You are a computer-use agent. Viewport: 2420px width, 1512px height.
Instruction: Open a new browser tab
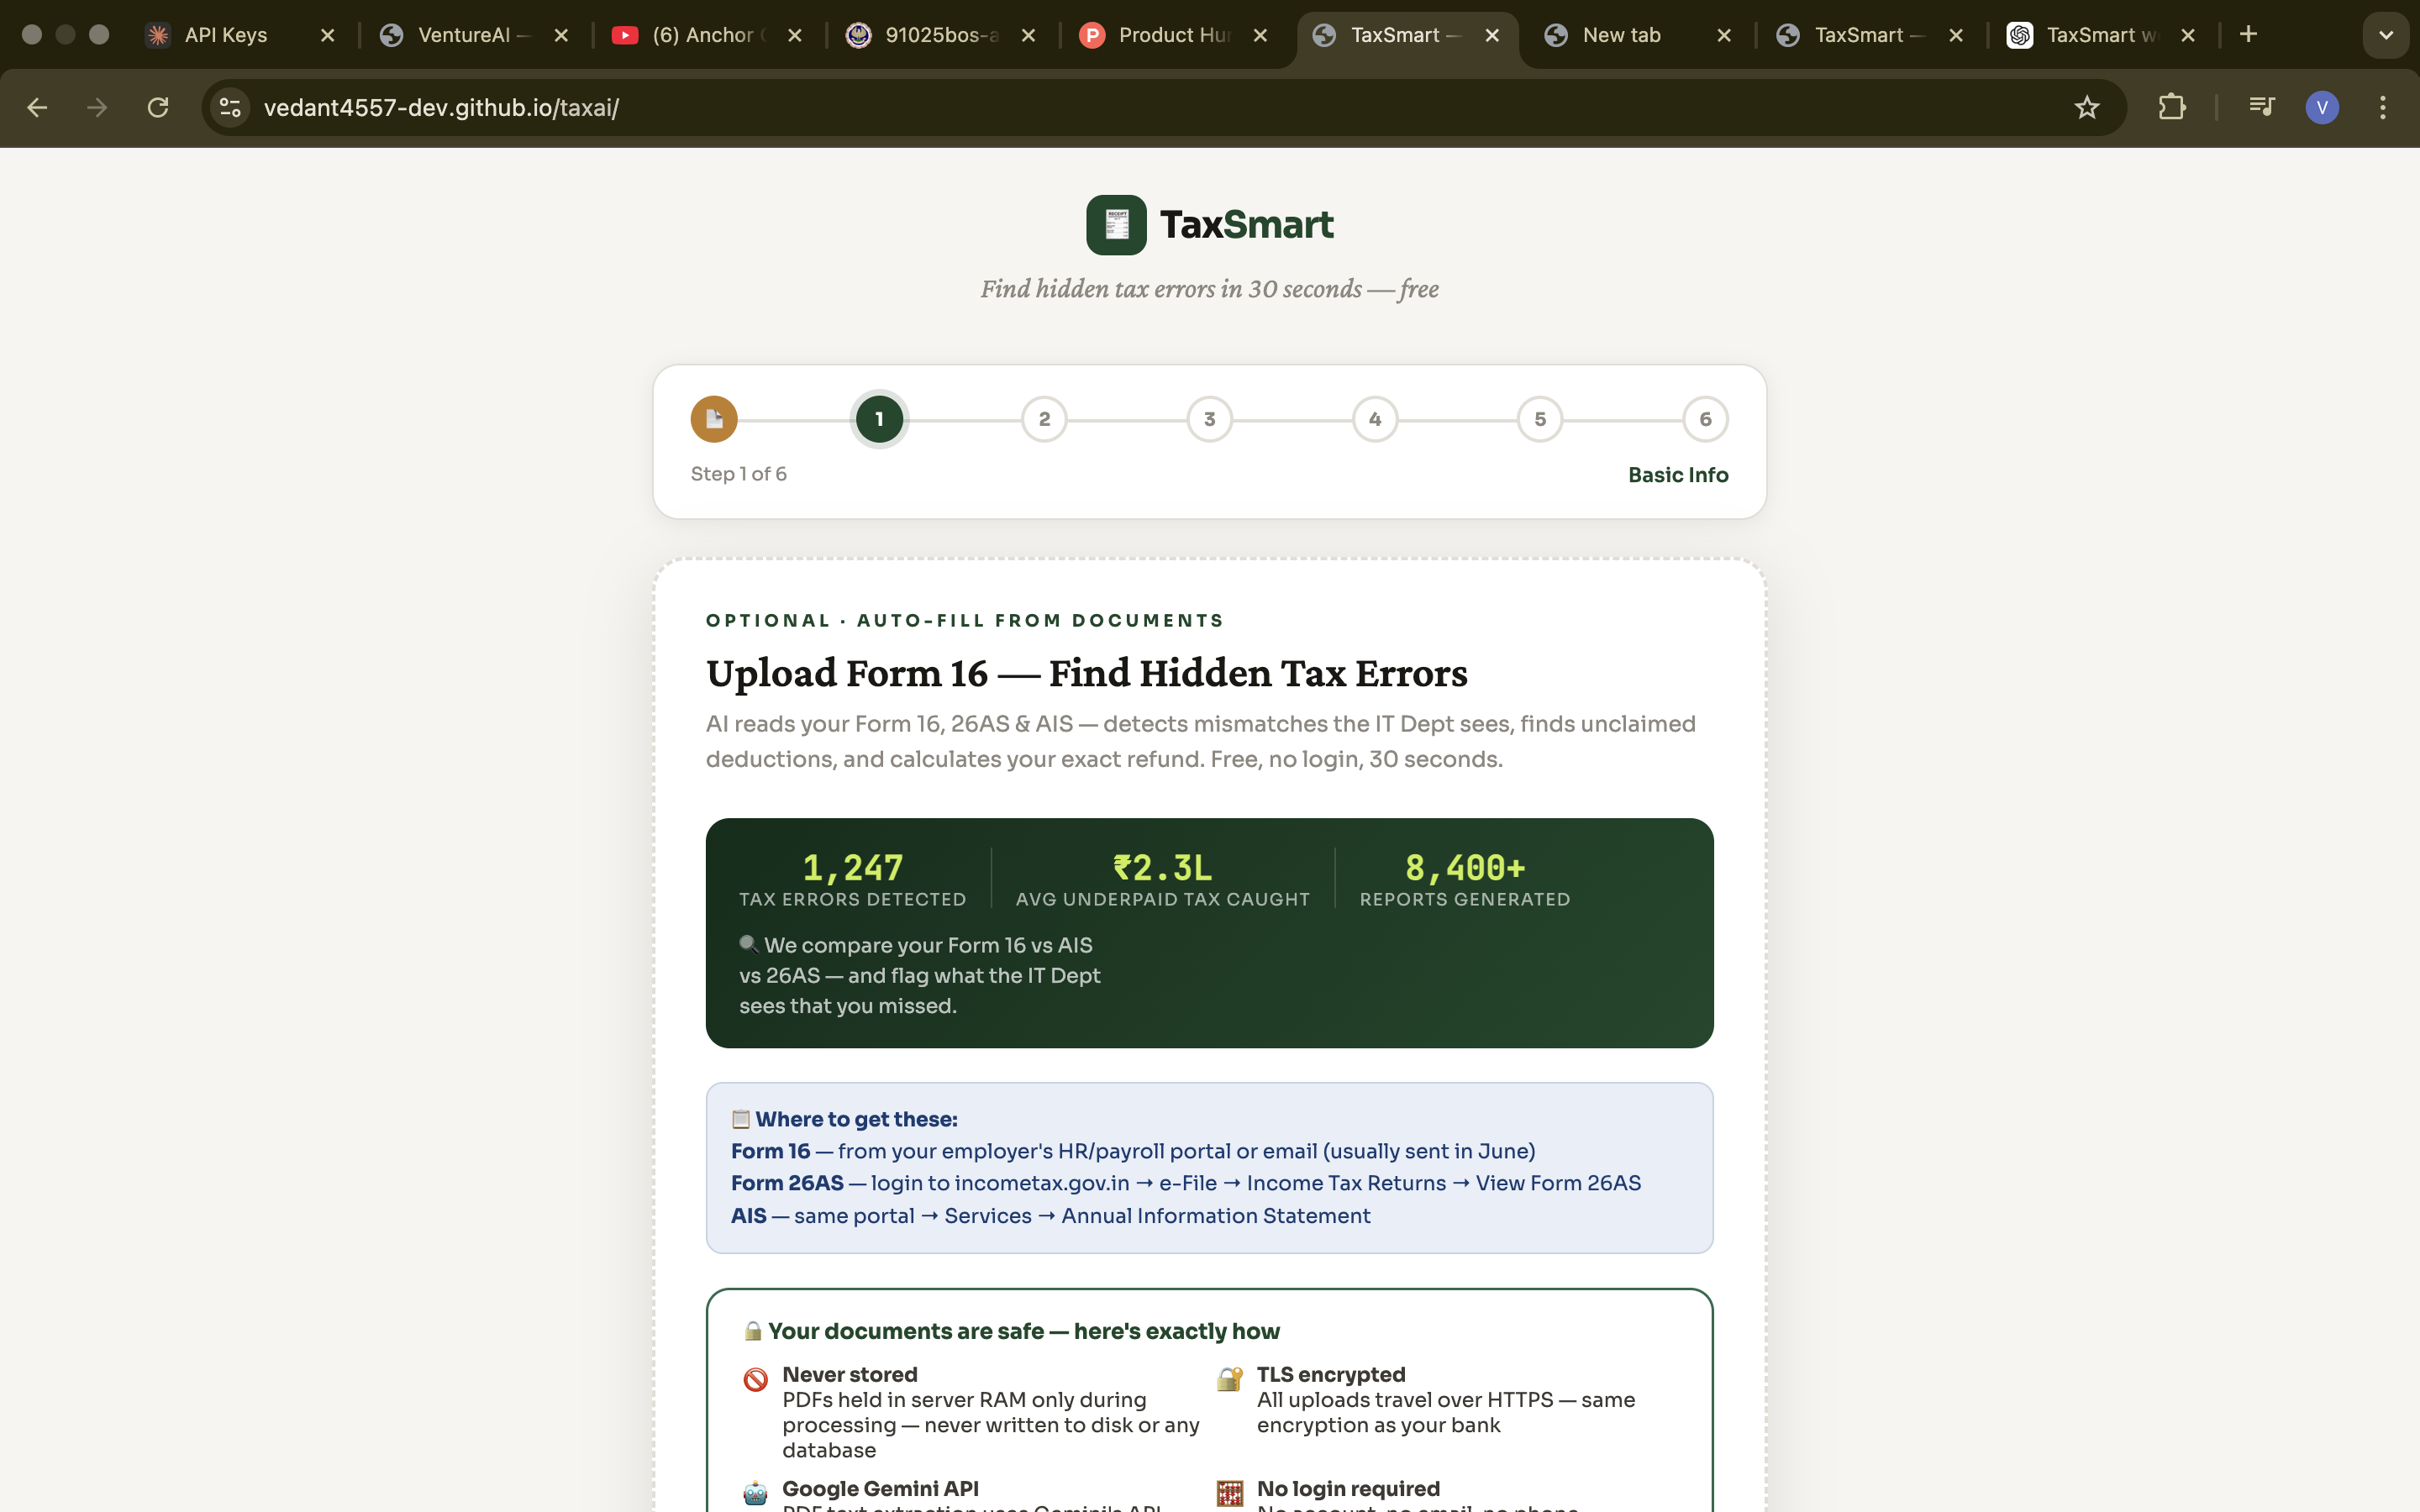[2248, 35]
